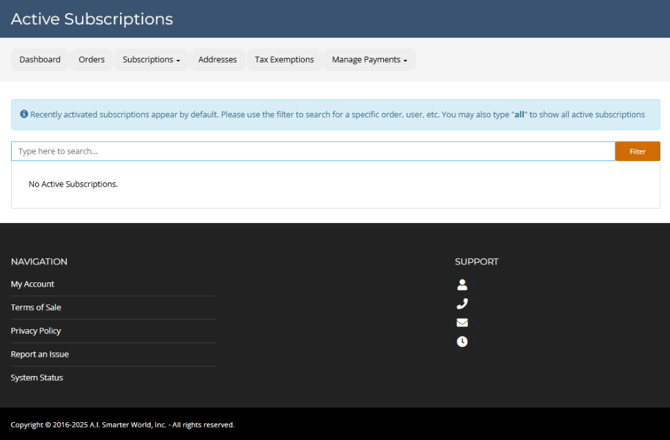
Task: Check the System Status link
Action: tap(37, 378)
